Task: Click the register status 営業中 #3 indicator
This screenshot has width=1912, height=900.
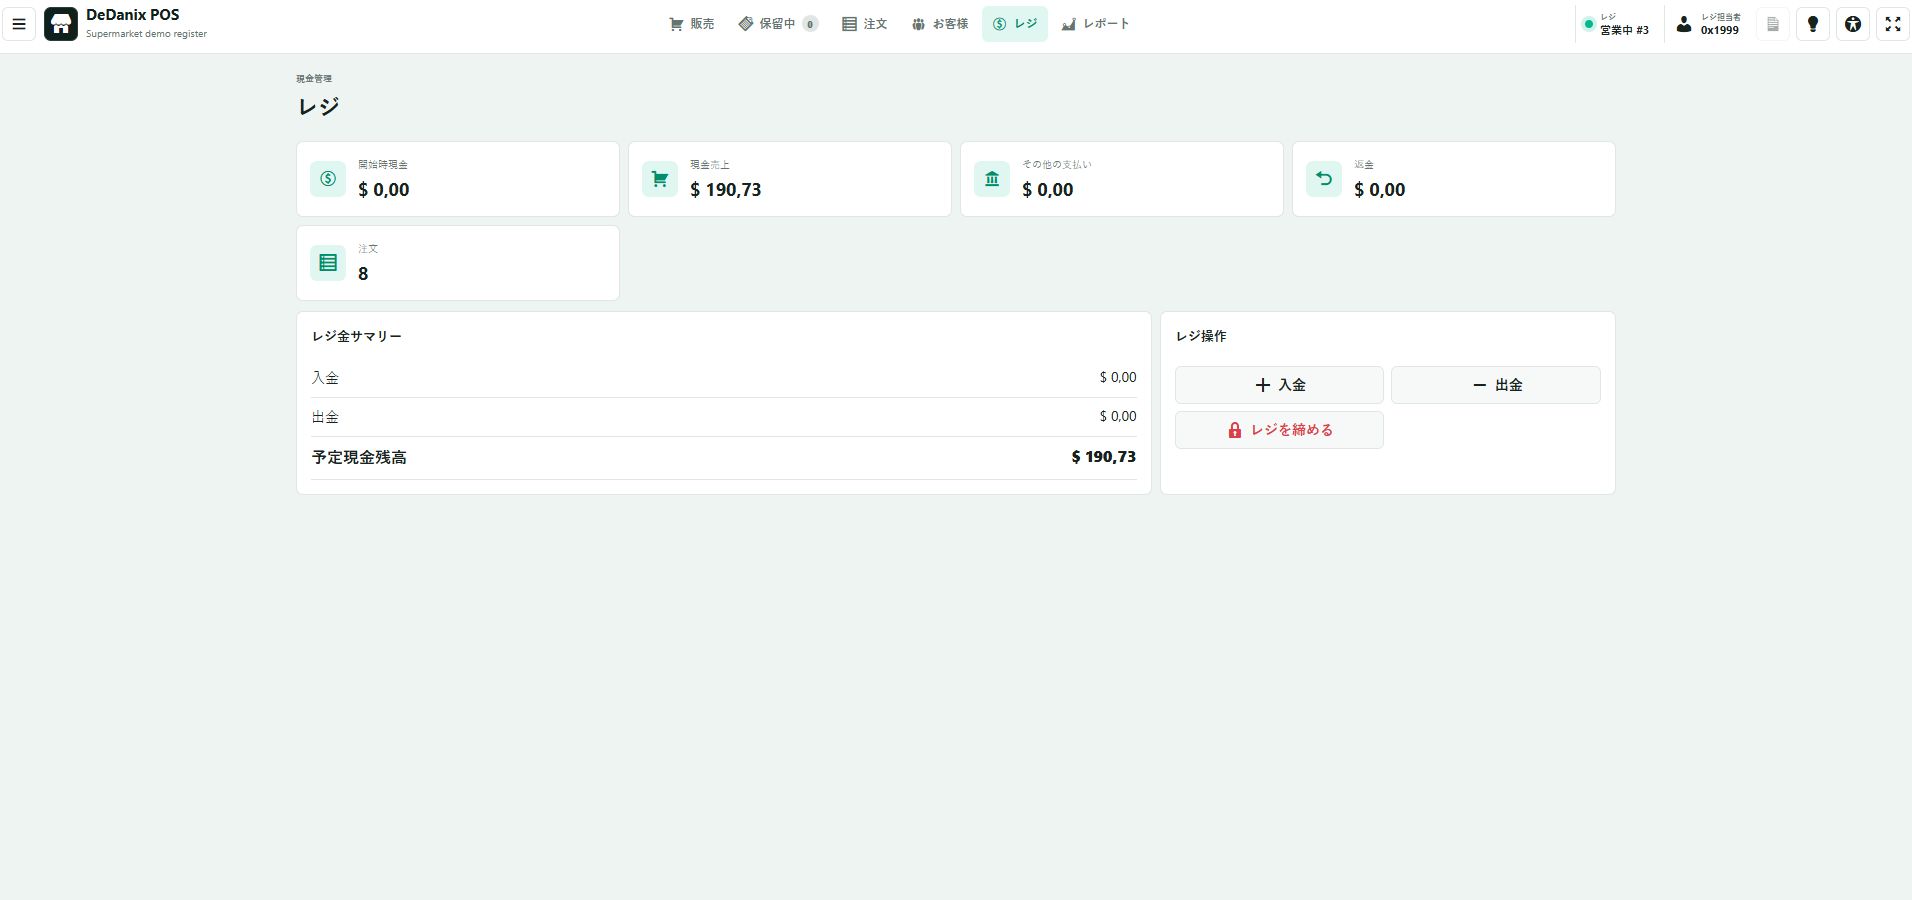Action: pos(1615,24)
